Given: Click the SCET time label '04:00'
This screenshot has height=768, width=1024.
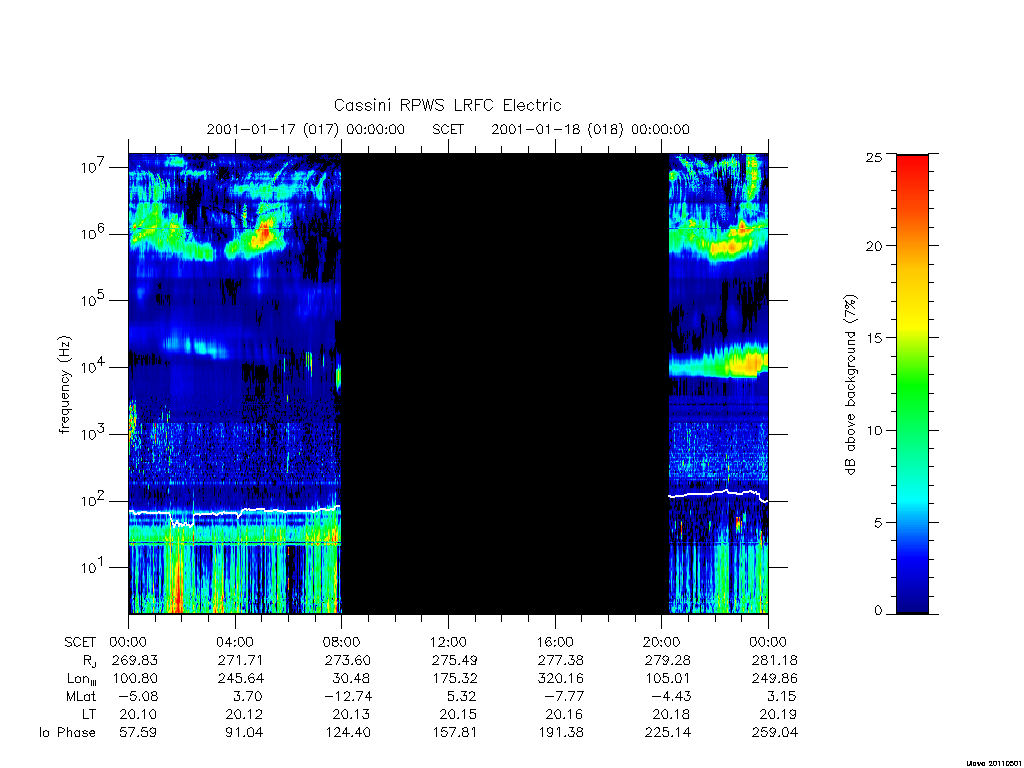Looking at the screenshot, I should tap(235, 642).
